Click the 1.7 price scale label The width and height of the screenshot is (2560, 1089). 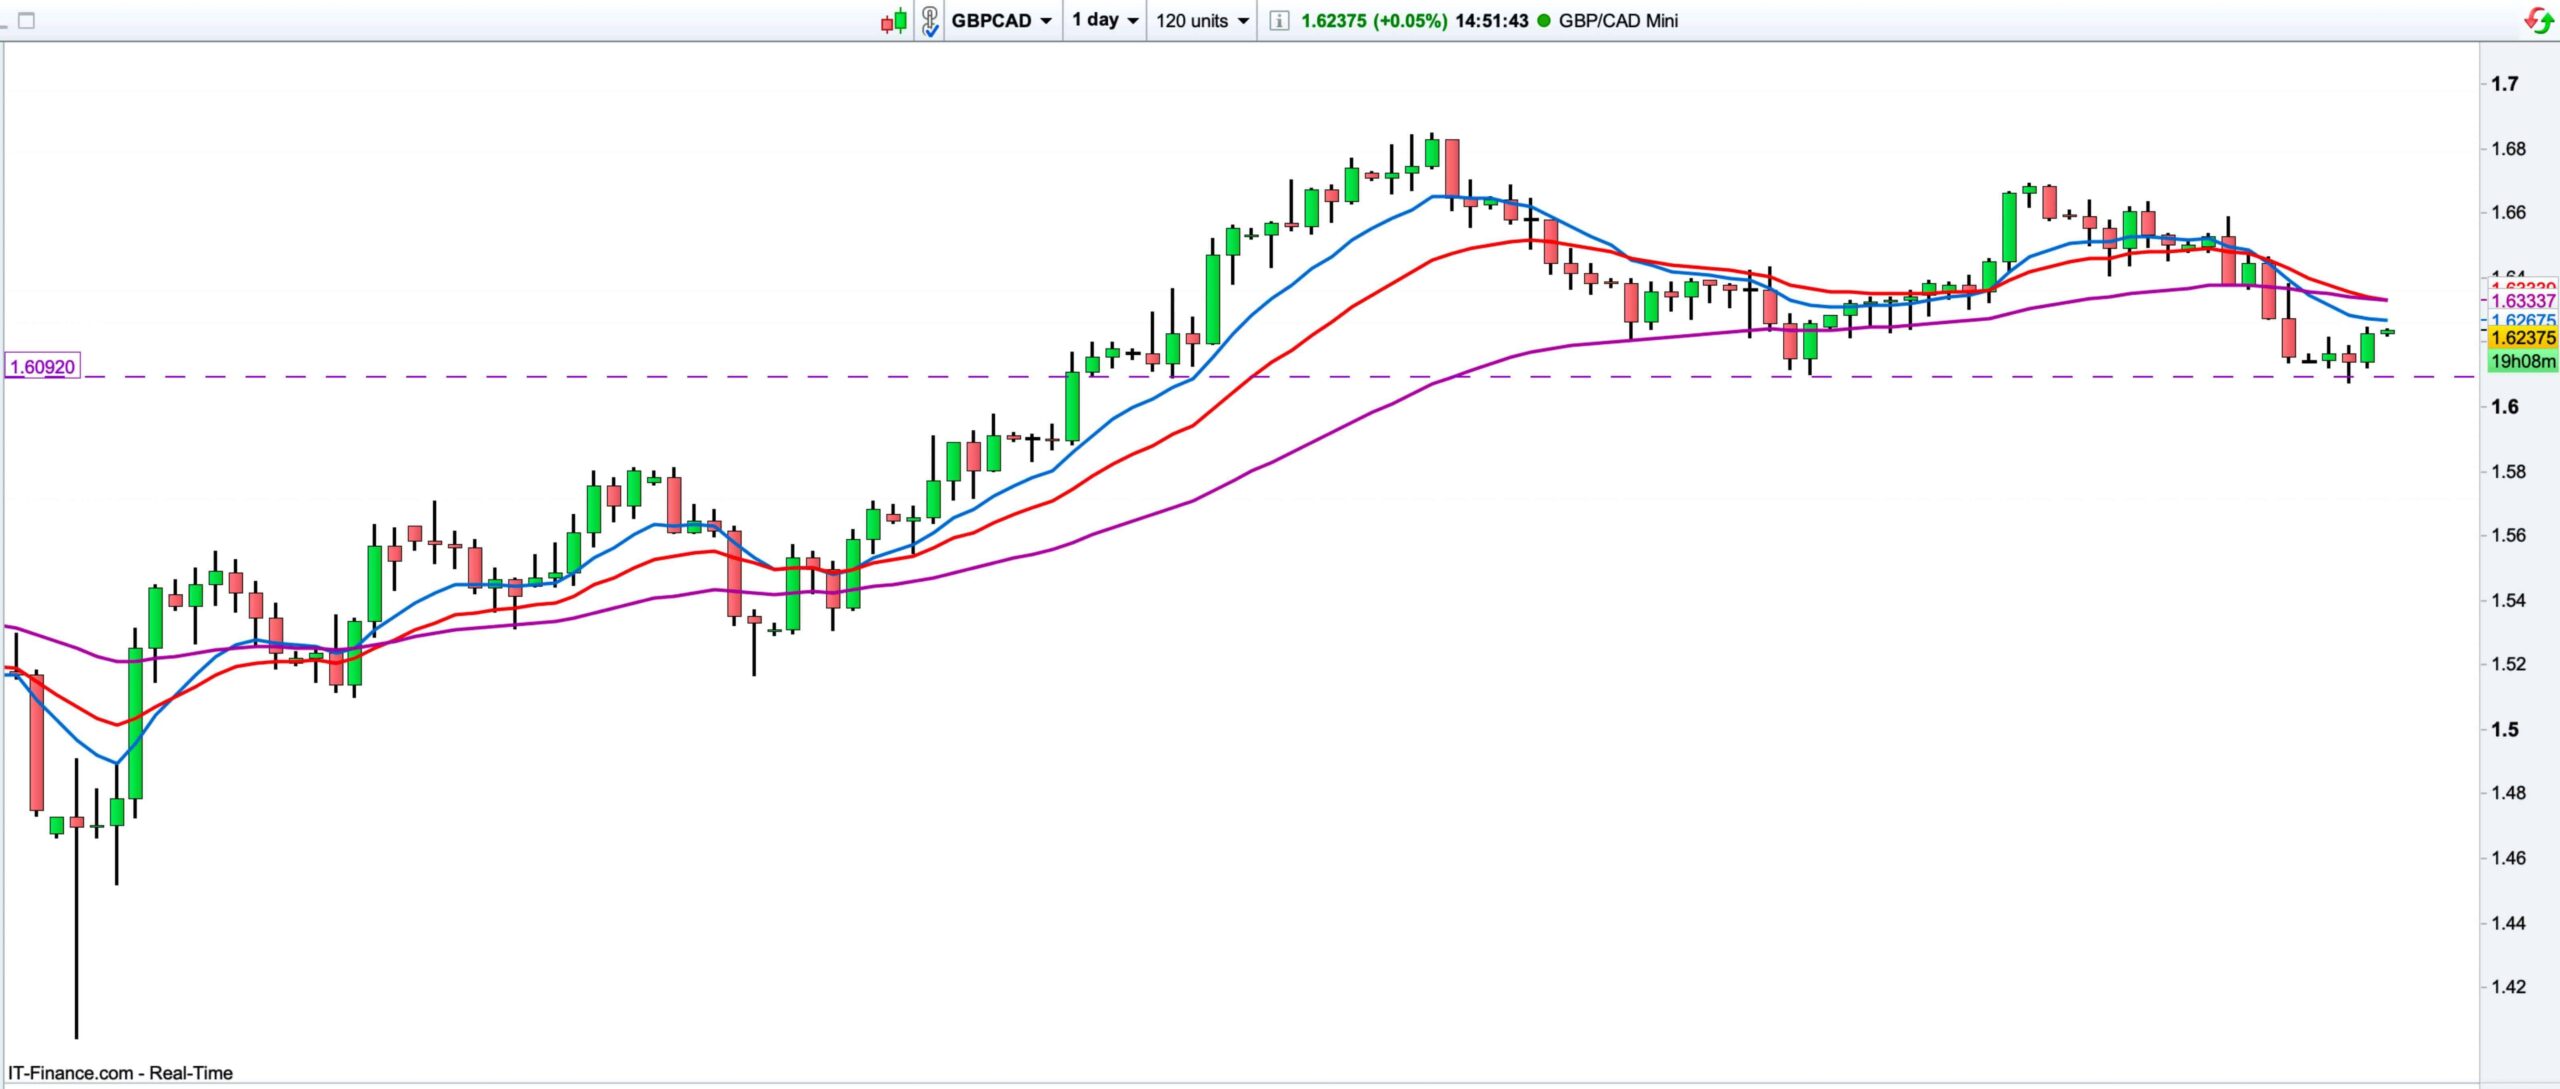pyautogui.click(x=2504, y=84)
